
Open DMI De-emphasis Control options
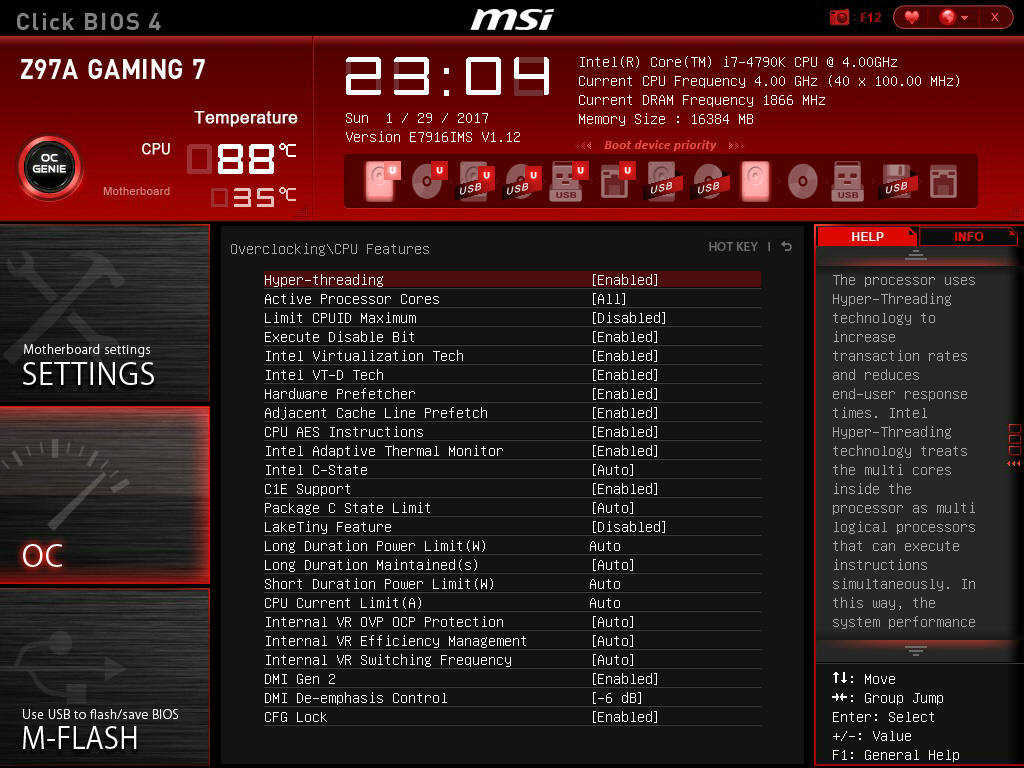point(512,698)
